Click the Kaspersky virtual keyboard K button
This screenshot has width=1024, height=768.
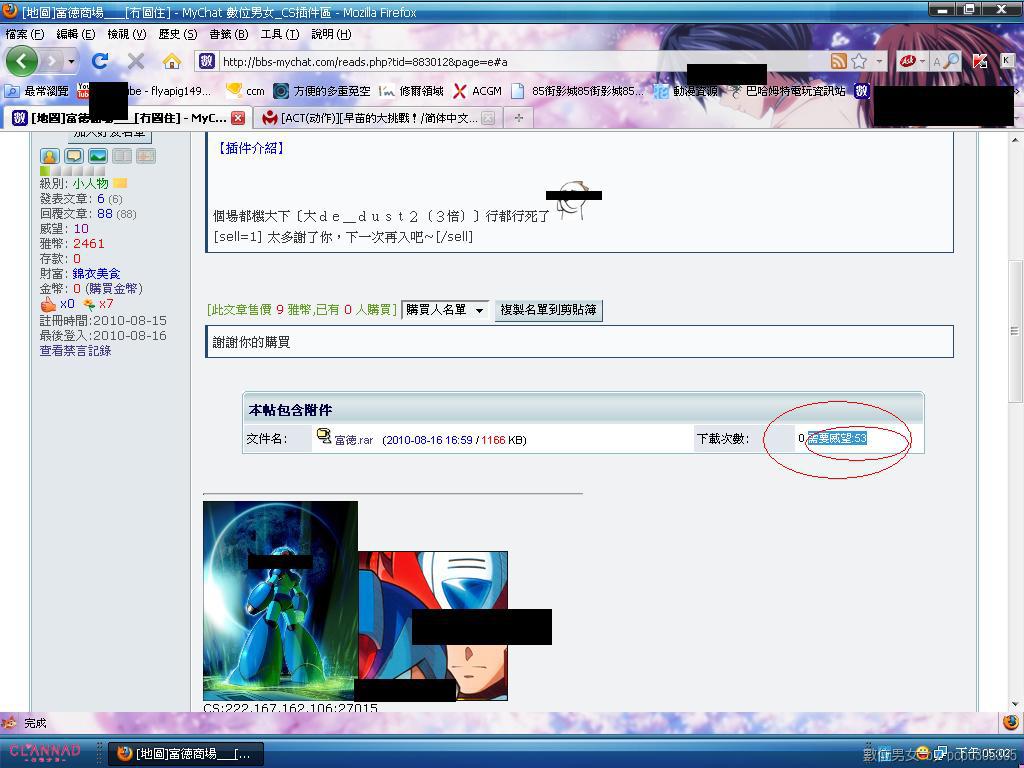click(1006, 60)
